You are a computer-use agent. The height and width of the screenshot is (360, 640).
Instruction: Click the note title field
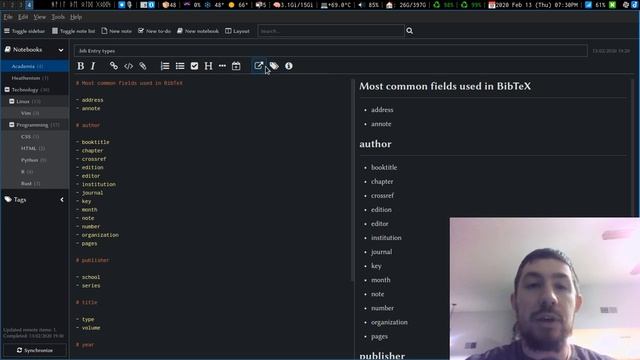point(331,51)
